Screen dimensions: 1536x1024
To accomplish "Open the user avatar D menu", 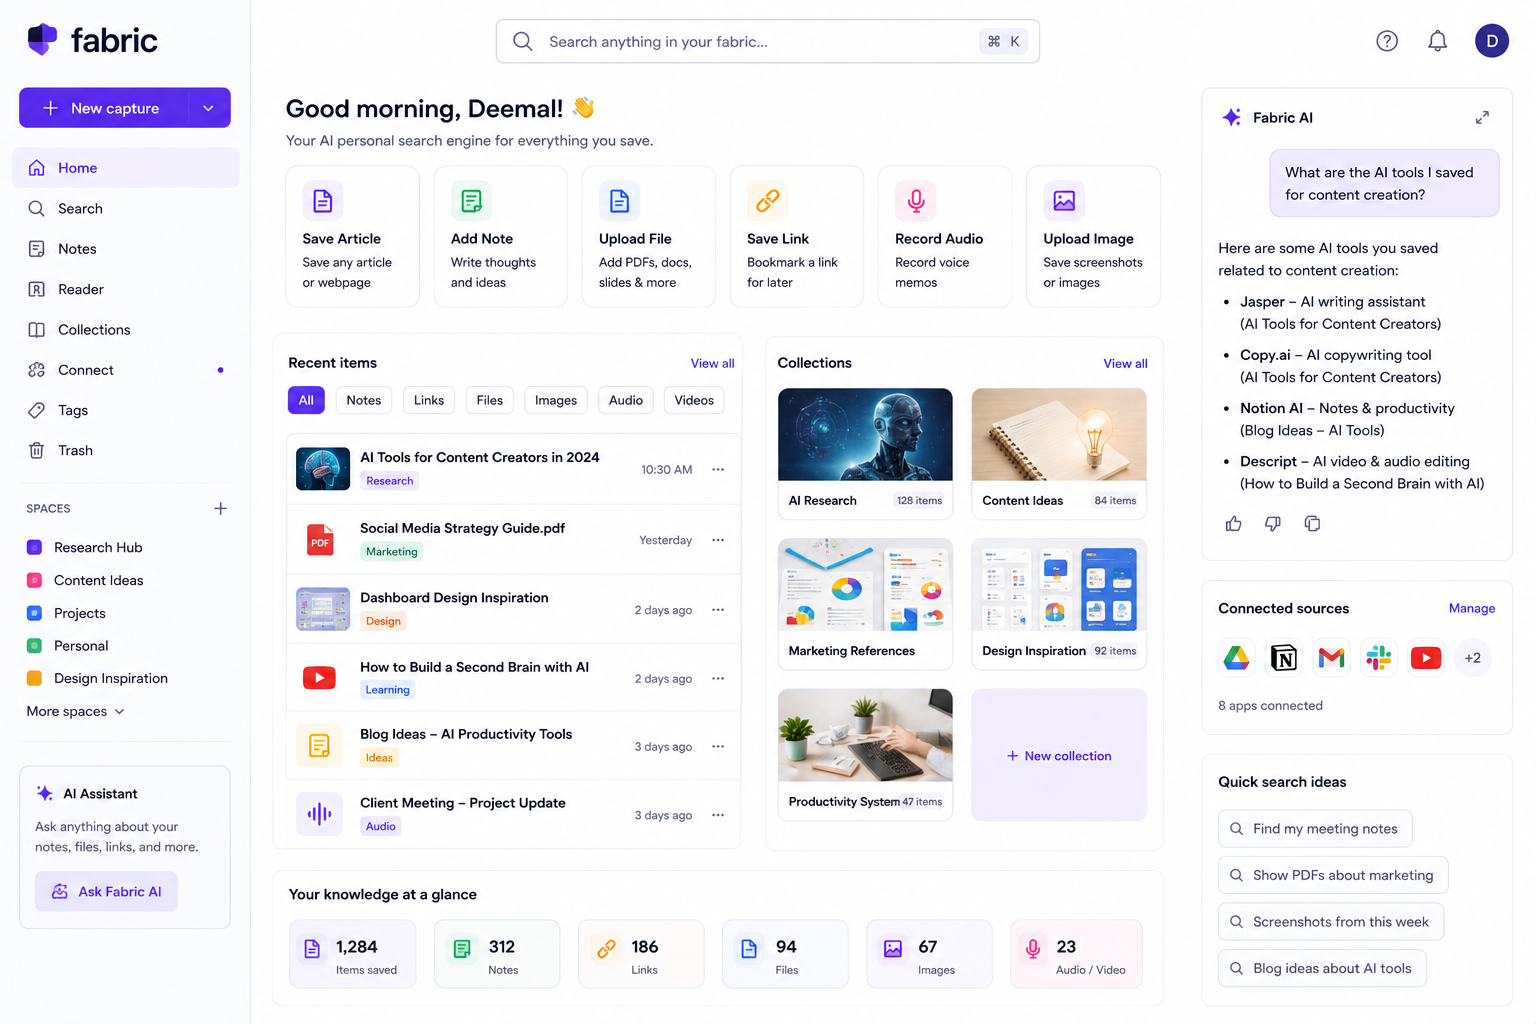I will [1492, 41].
